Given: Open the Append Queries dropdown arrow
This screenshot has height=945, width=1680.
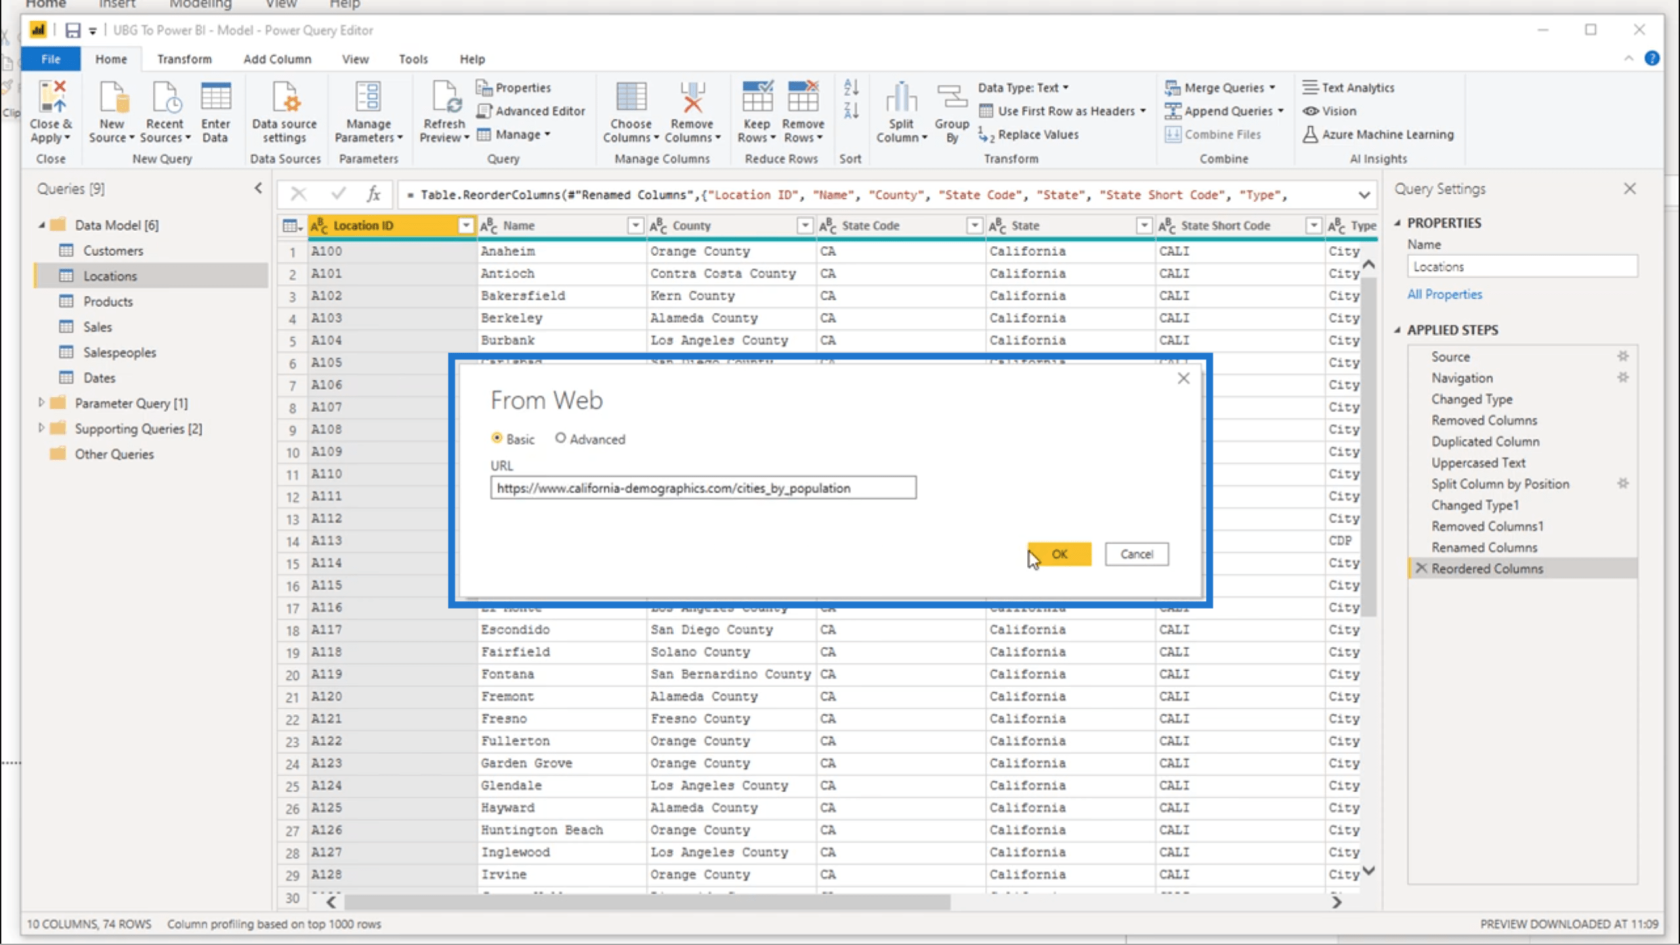Looking at the screenshot, I should [x=1280, y=111].
